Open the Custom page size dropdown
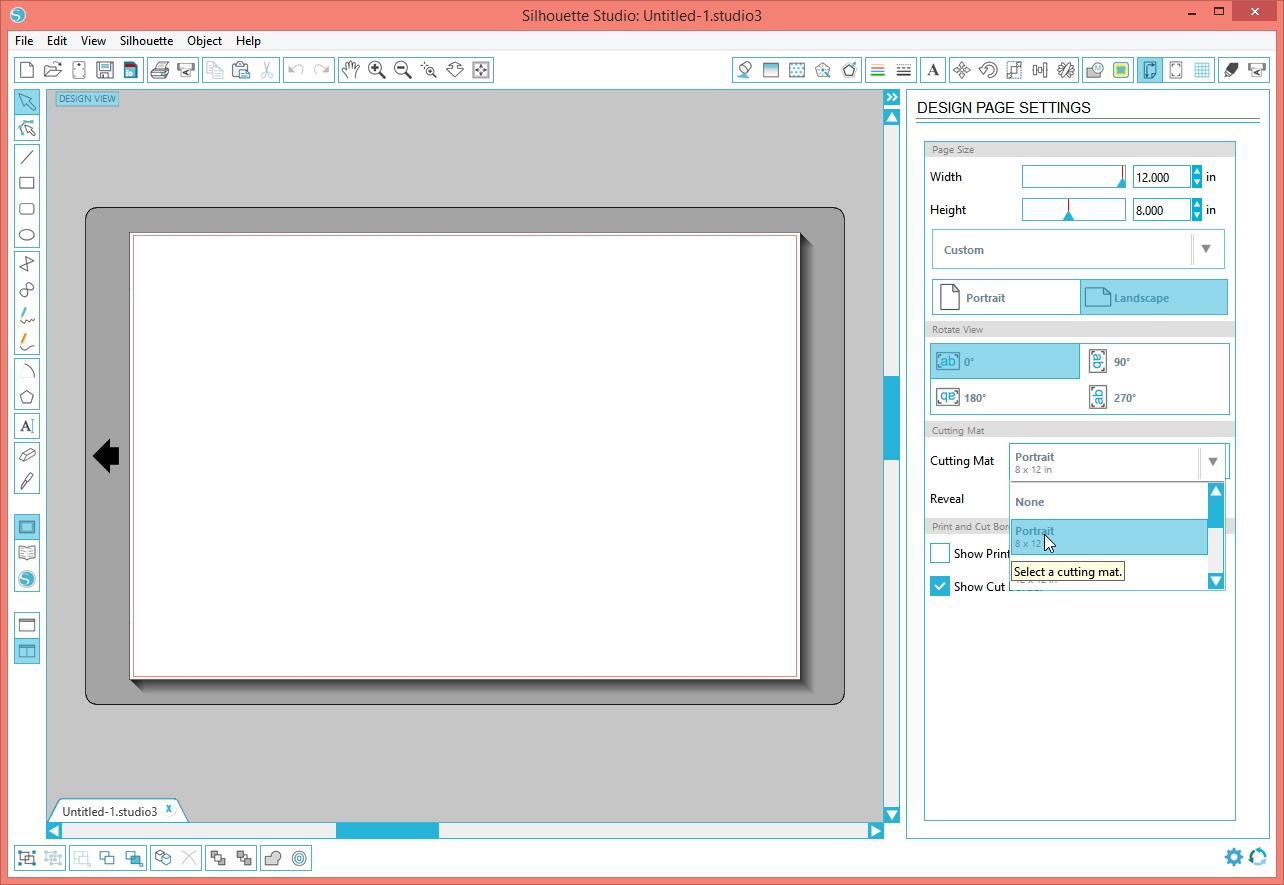Image resolution: width=1284 pixels, height=885 pixels. point(1078,249)
